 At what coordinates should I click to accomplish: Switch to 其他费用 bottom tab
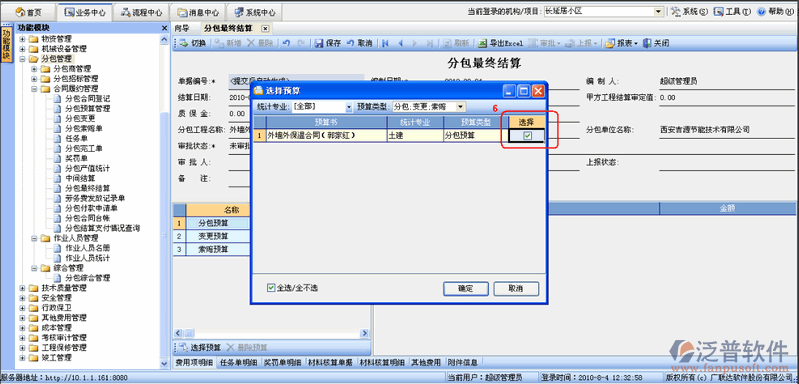427,363
